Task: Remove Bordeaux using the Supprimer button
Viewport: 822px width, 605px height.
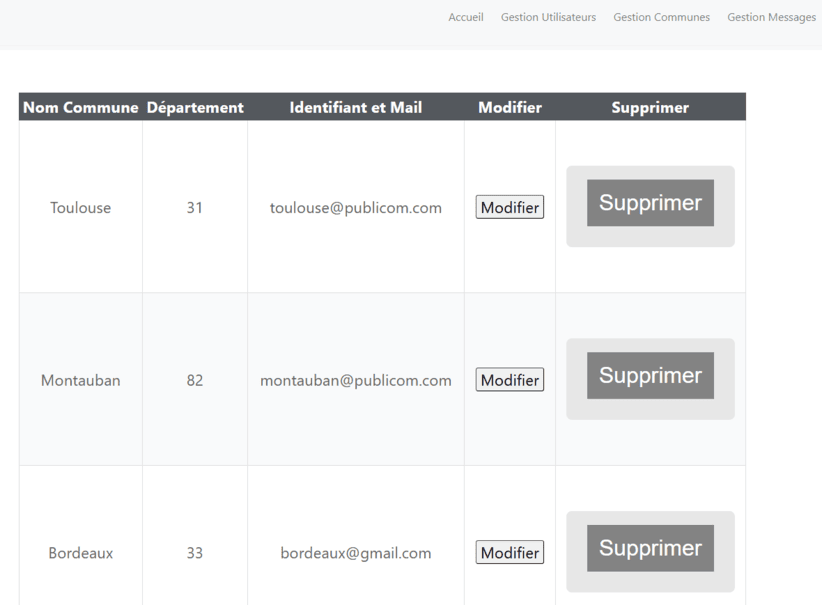Action: tap(650, 548)
